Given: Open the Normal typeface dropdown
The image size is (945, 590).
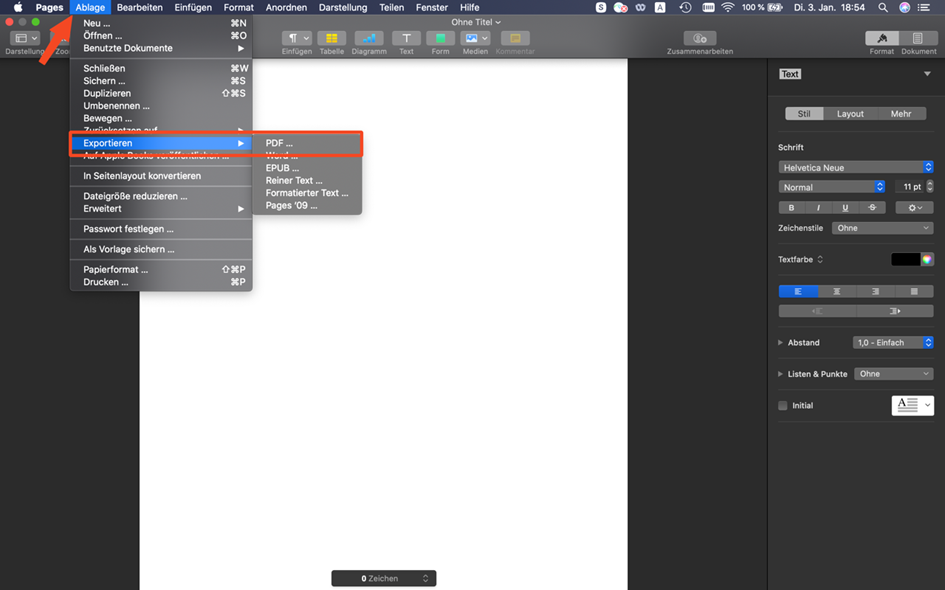Looking at the screenshot, I should tap(832, 187).
